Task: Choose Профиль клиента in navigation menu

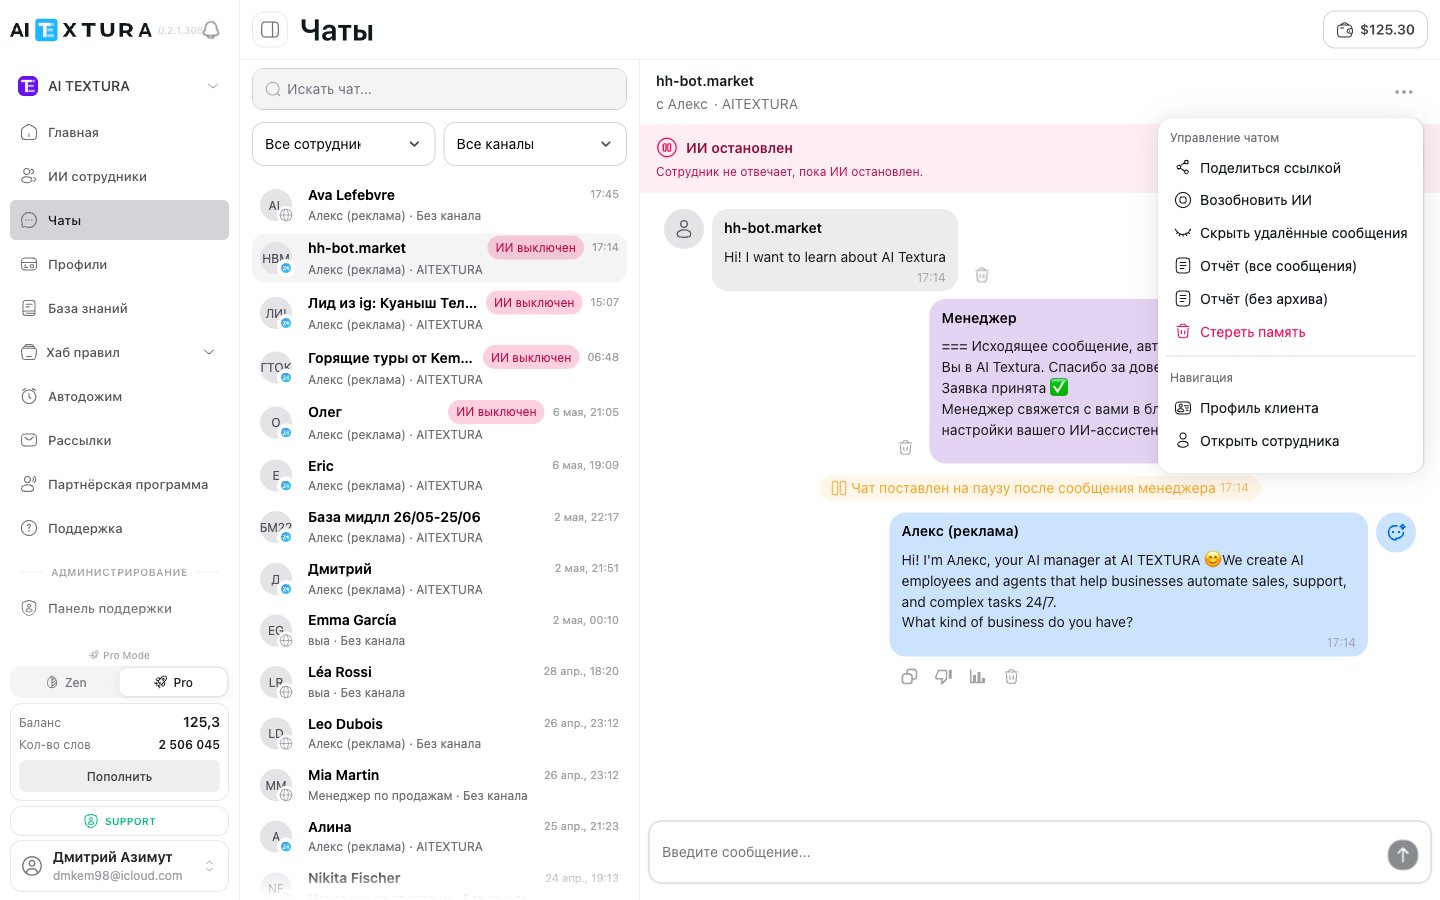Action: (1290, 408)
